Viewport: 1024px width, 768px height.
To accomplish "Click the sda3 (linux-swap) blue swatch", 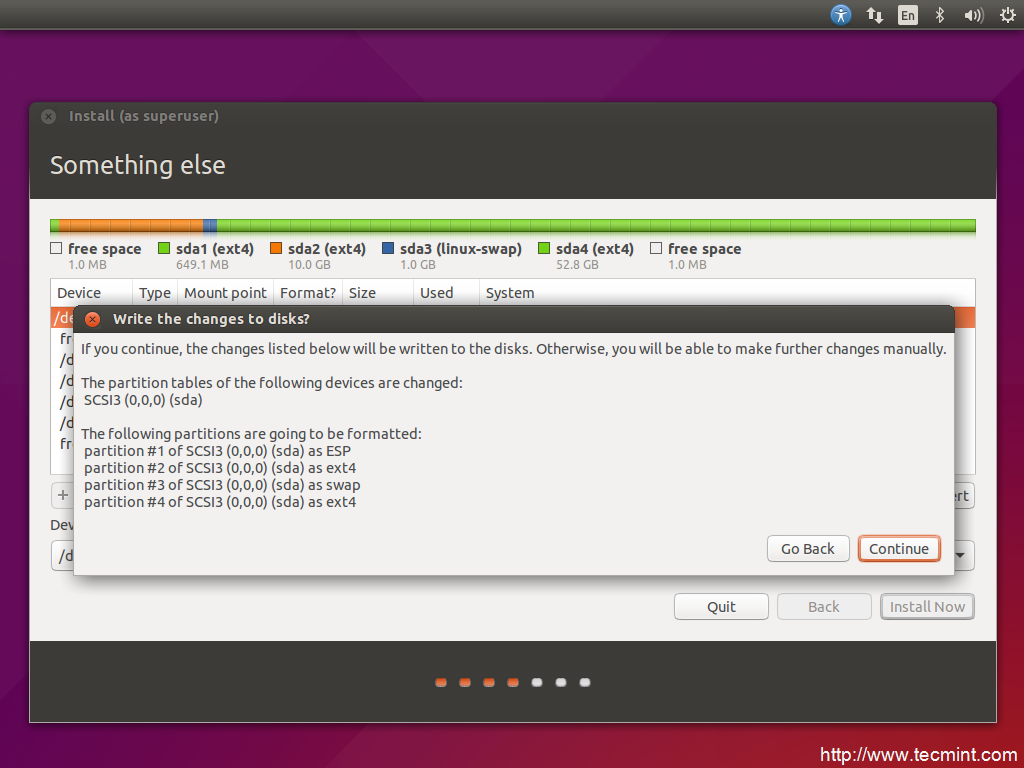I will coord(388,248).
